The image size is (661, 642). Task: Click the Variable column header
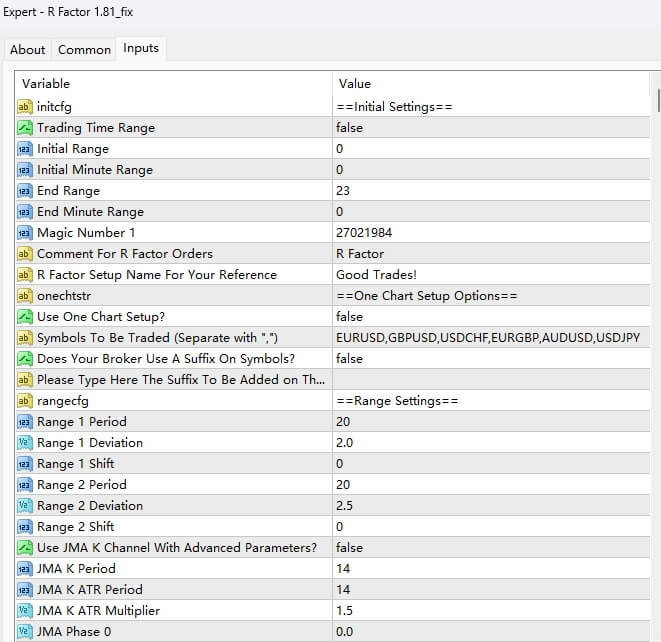[174, 83]
